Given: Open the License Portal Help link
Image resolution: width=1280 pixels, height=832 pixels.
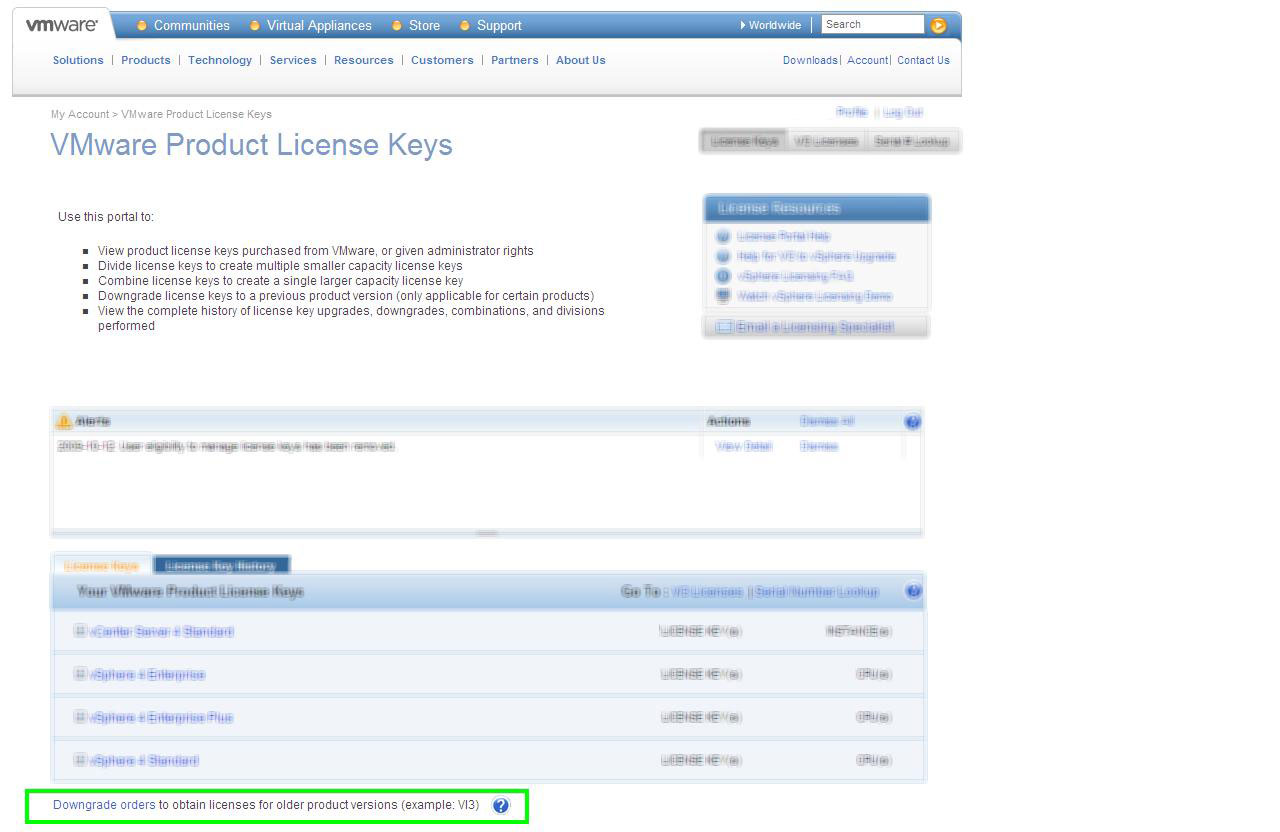Looking at the screenshot, I should (784, 236).
